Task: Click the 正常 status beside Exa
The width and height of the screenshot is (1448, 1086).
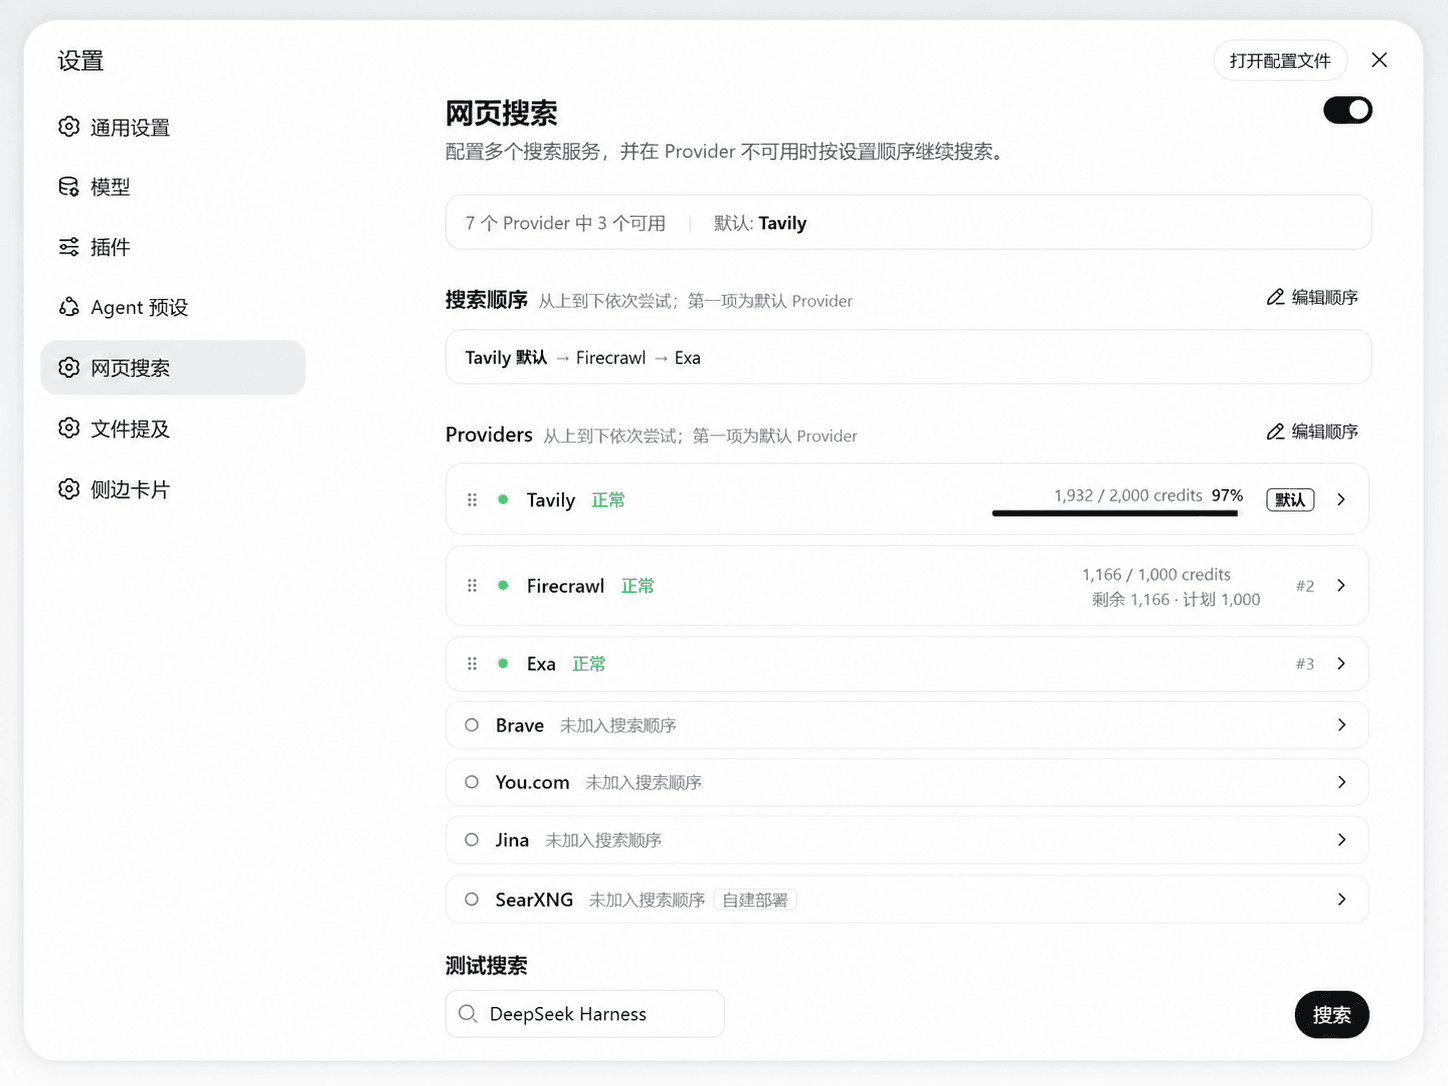Action: [x=589, y=664]
